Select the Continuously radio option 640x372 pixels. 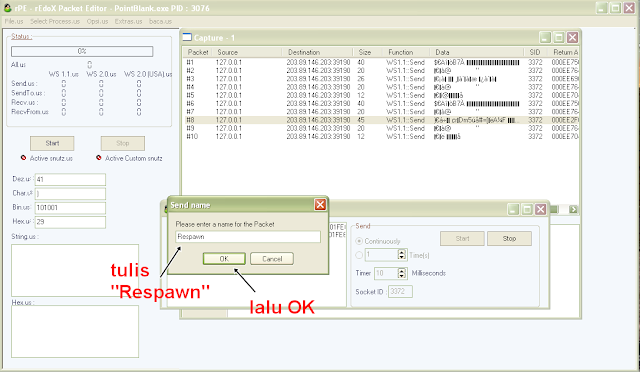tap(359, 241)
